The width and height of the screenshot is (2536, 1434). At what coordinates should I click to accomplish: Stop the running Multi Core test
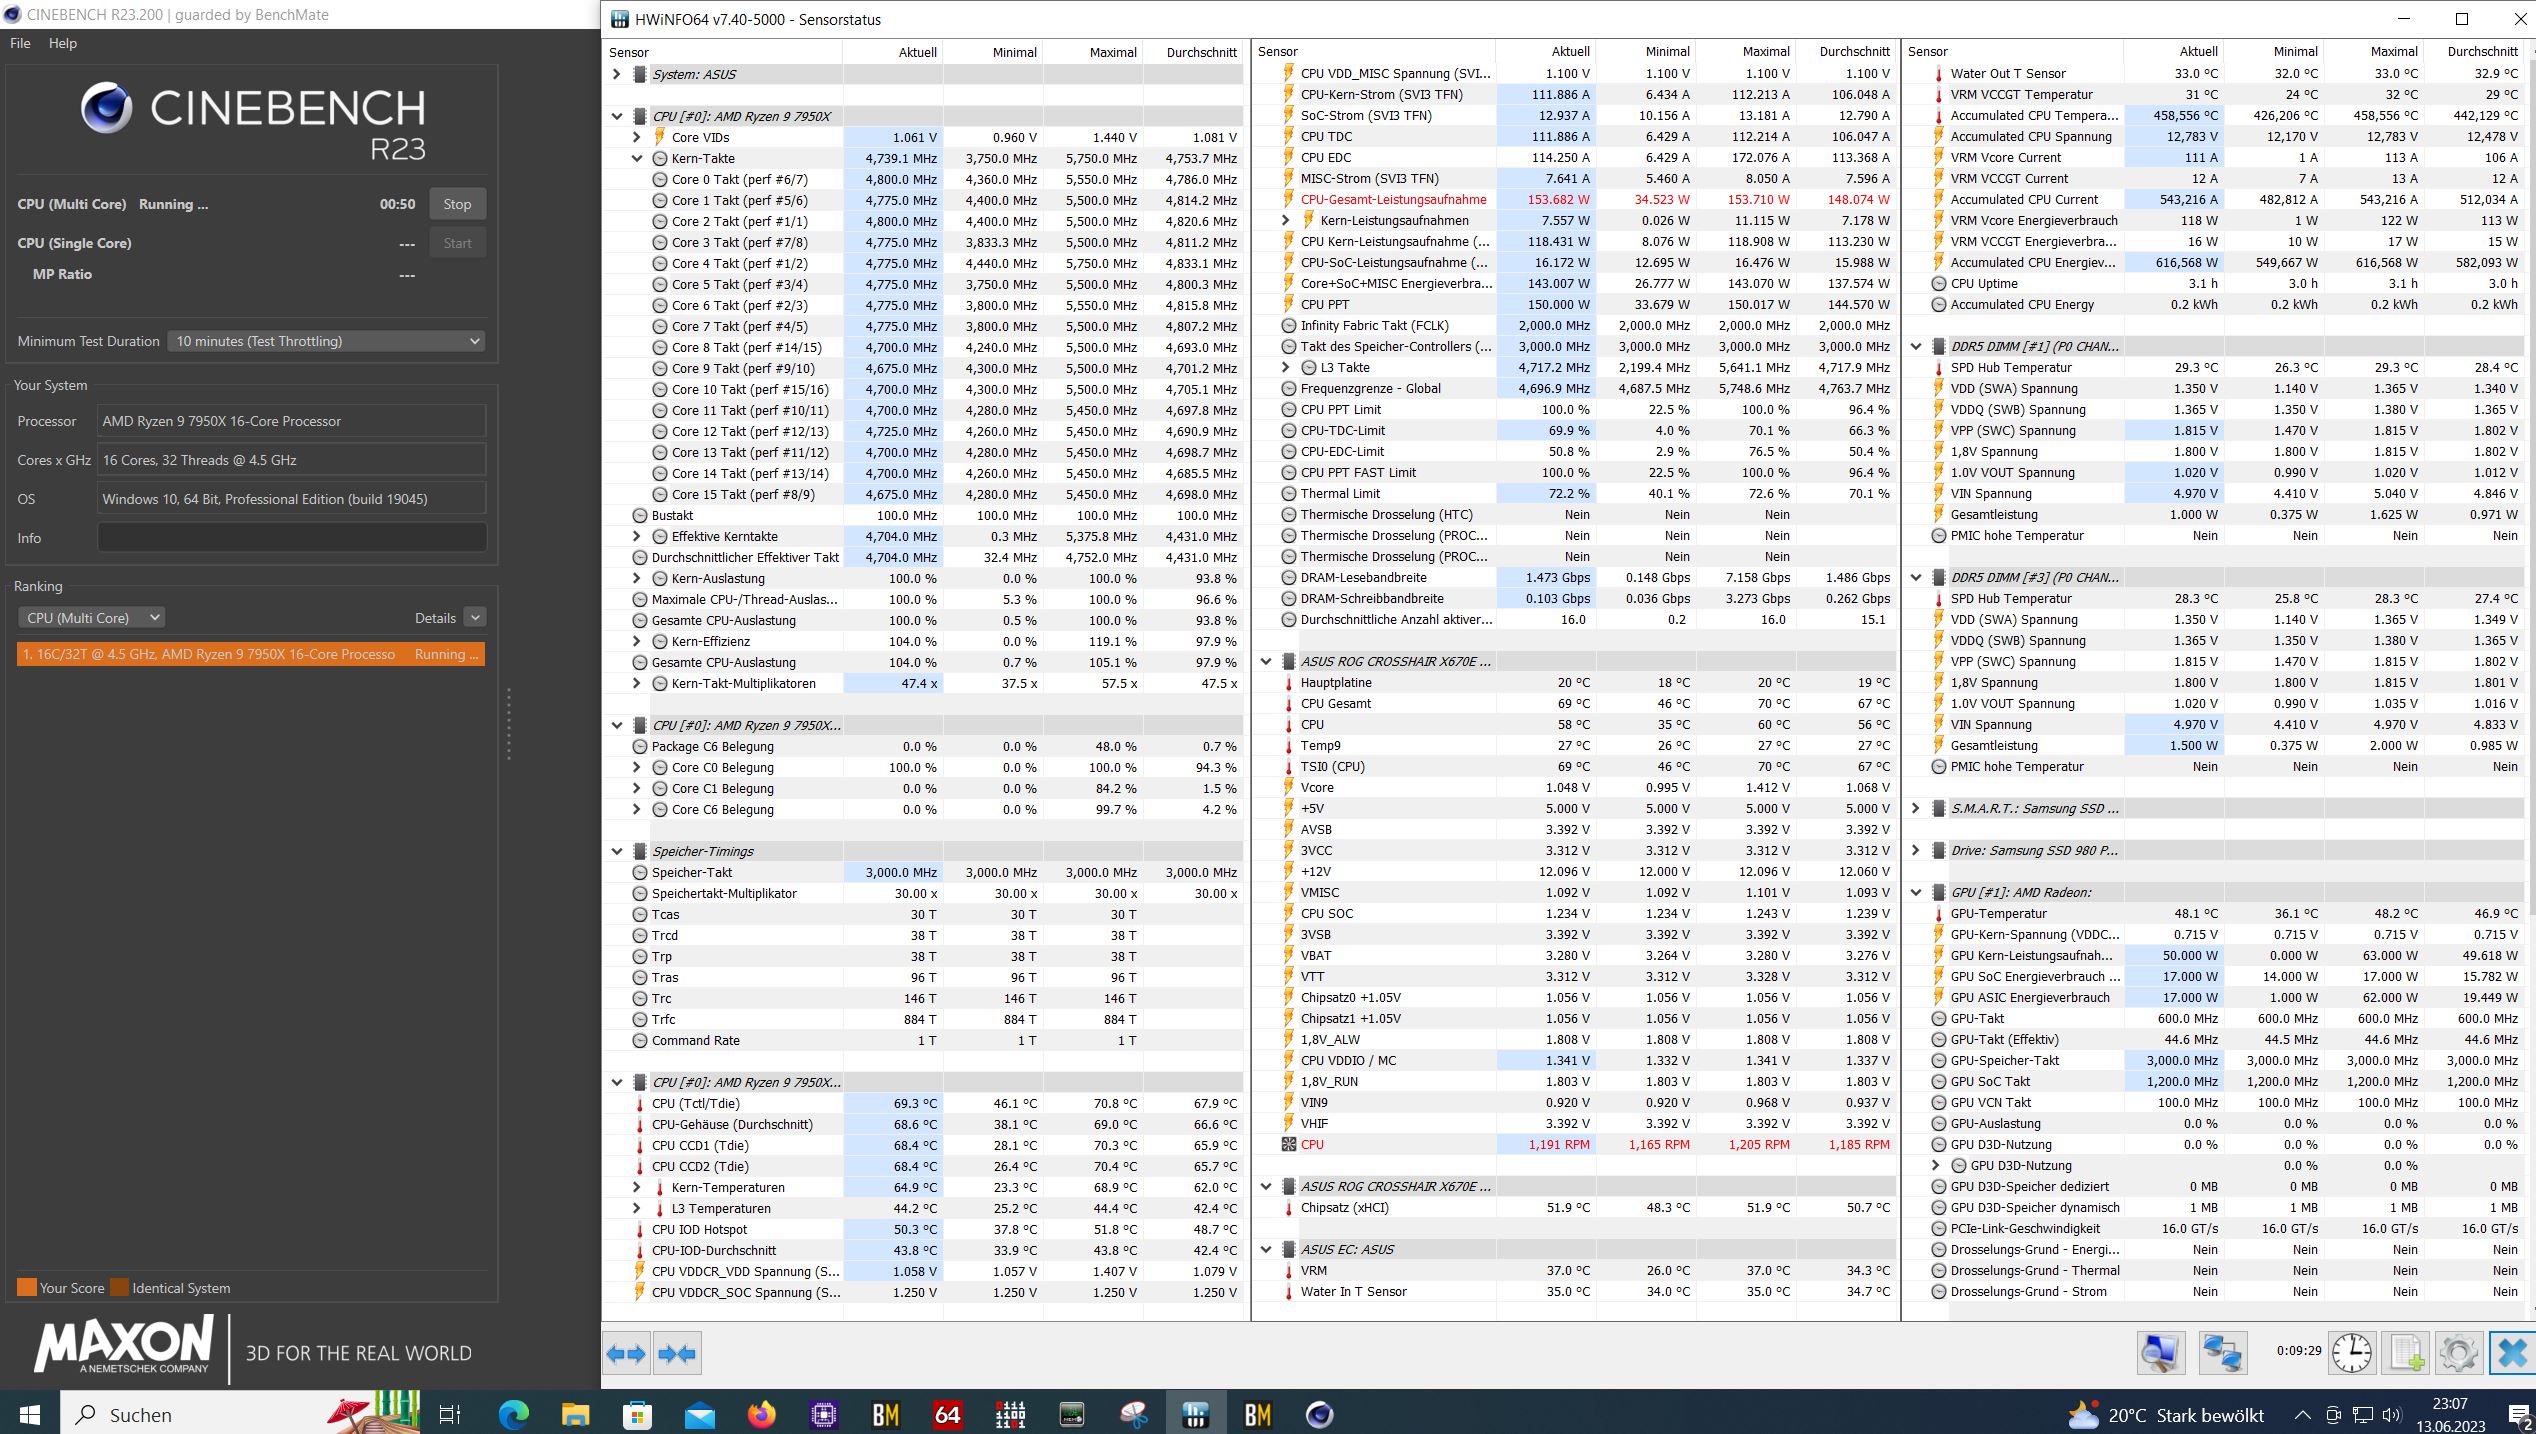[x=457, y=204]
